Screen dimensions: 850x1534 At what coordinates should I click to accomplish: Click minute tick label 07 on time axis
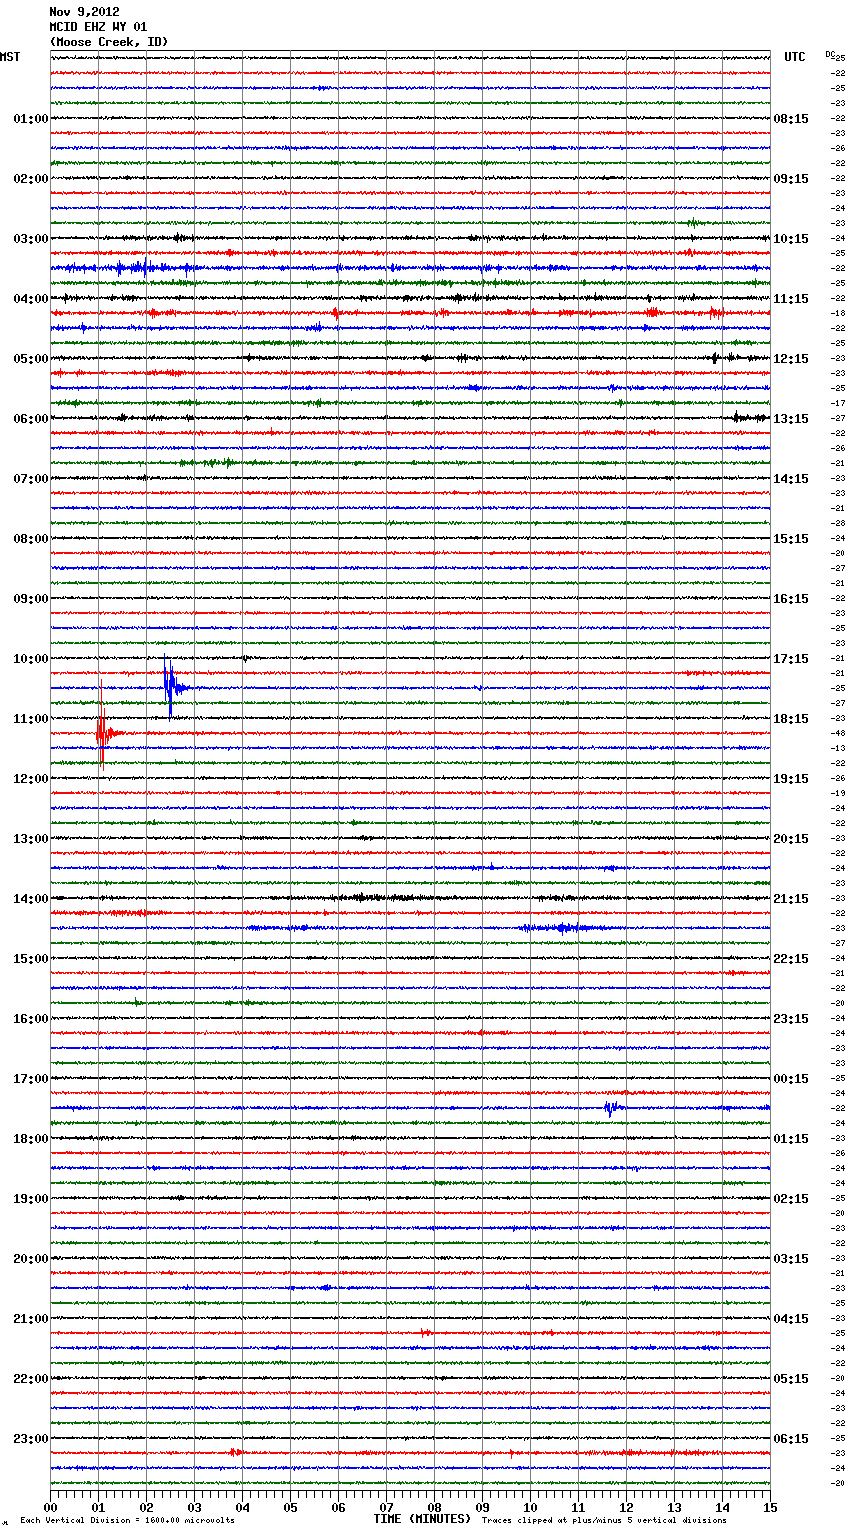386,1507
